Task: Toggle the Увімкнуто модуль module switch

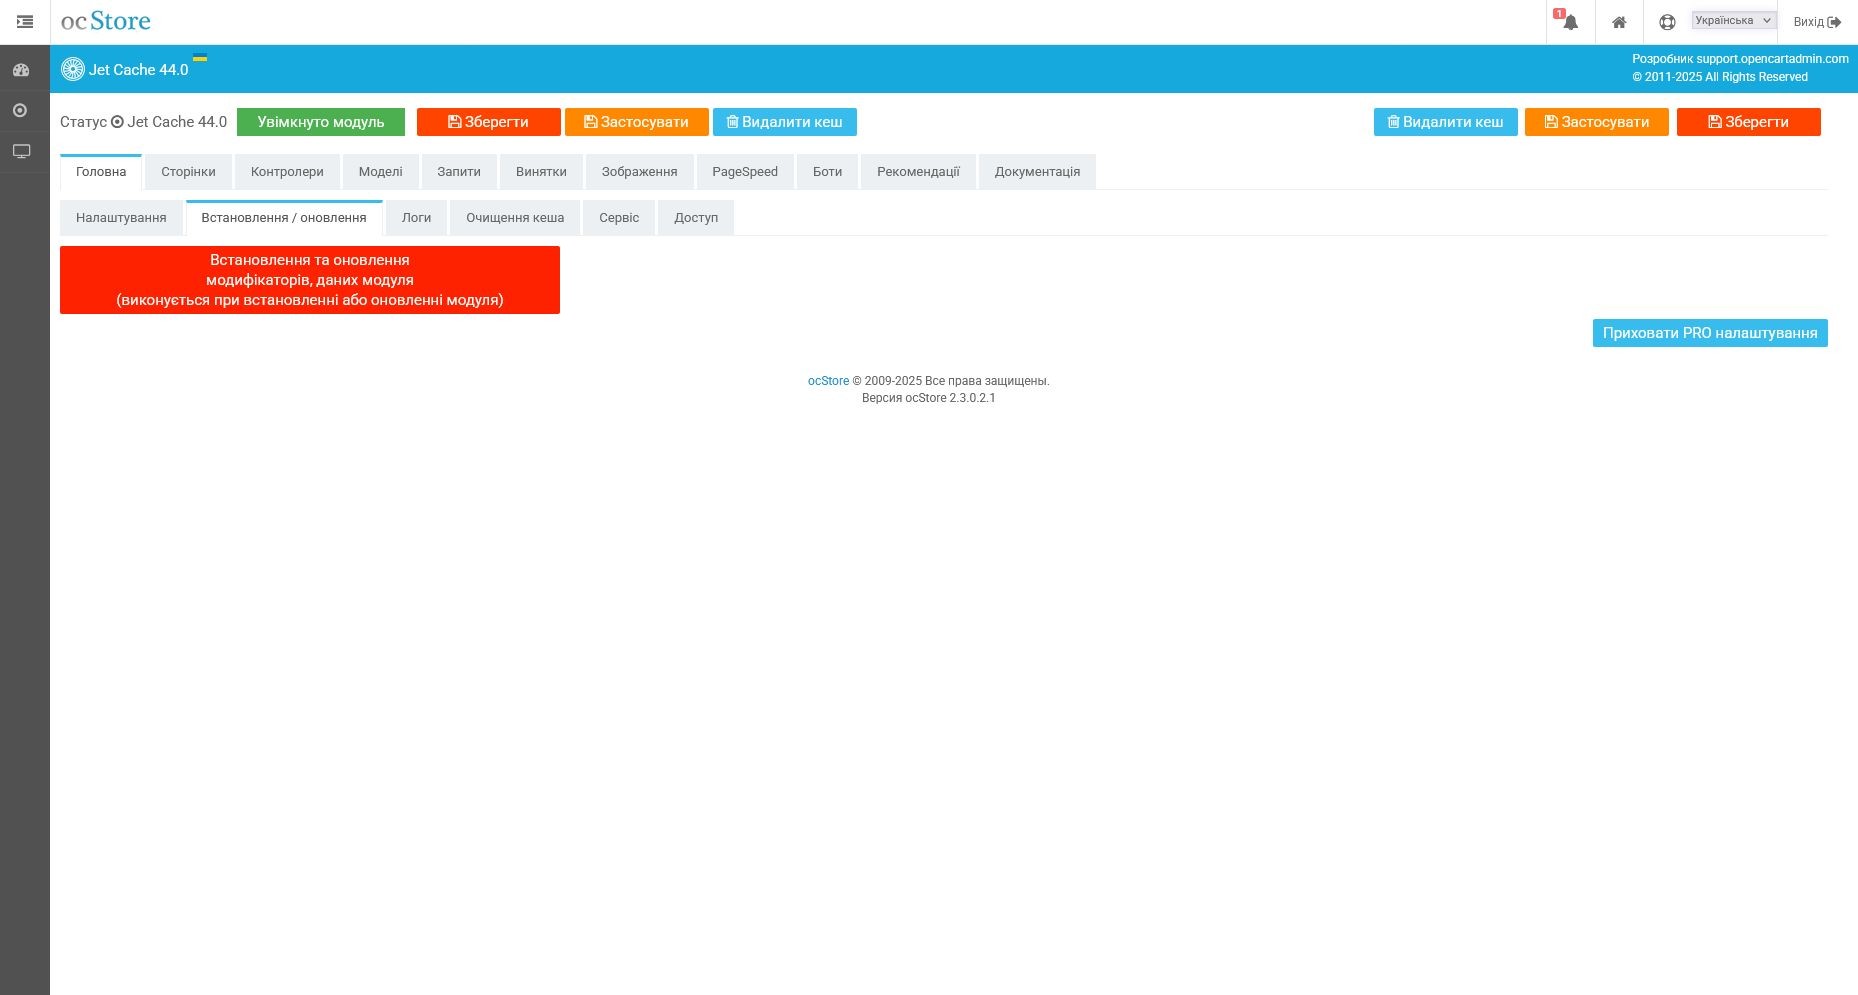Action: click(320, 121)
